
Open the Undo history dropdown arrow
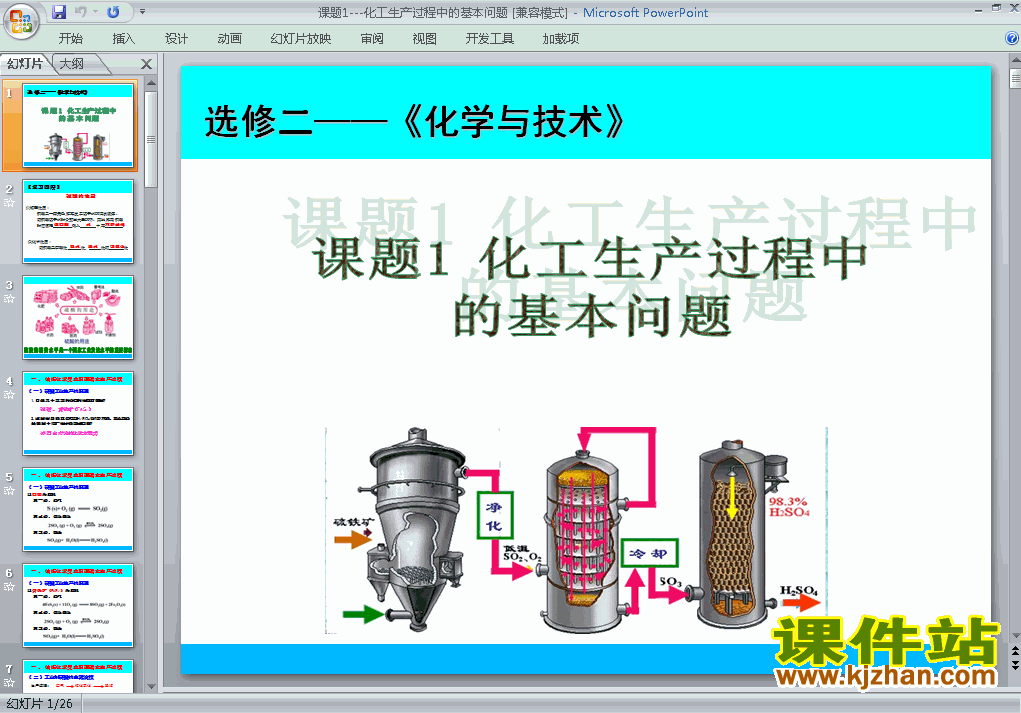pyautogui.click(x=96, y=12)
